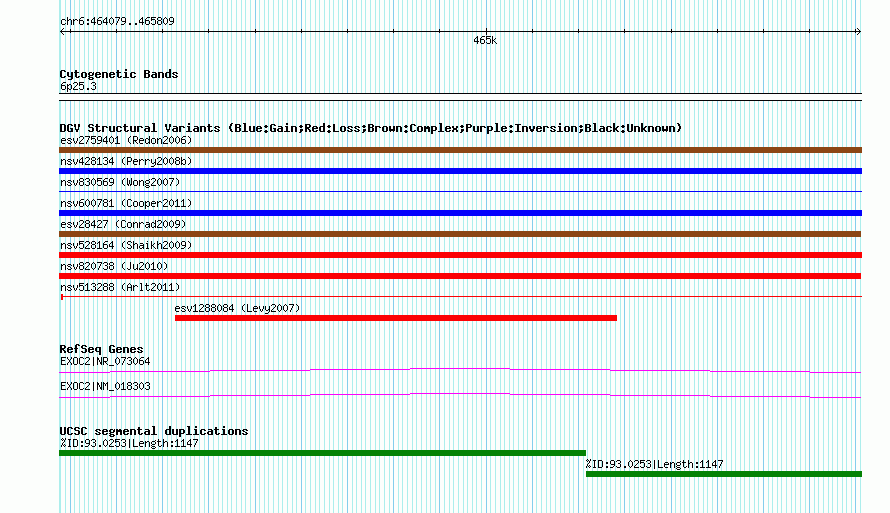890x513 pixels.
Task: Open variant label nsv513288 (Arlt2011)
Action: tap(120, 287)
